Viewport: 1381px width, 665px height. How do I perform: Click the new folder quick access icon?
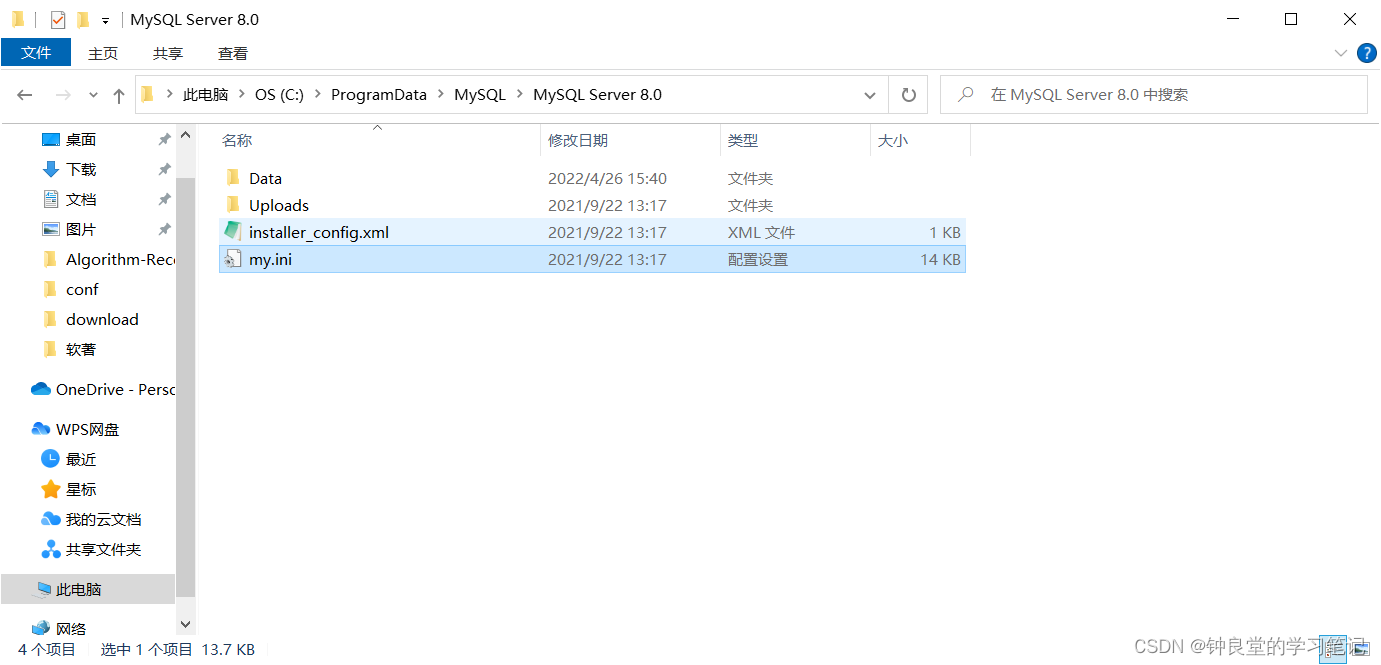pos(82,19)
